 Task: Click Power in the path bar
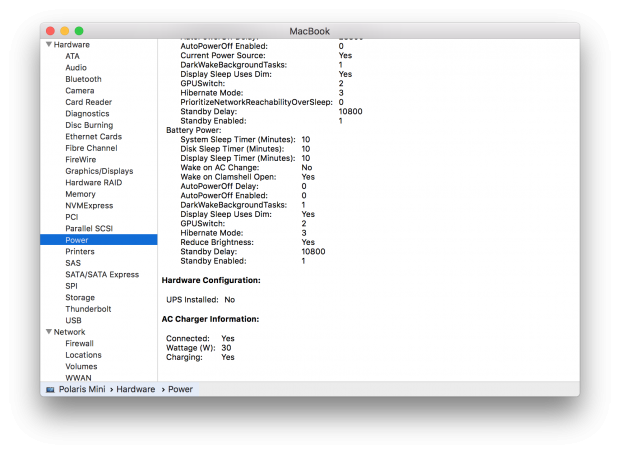180,389
